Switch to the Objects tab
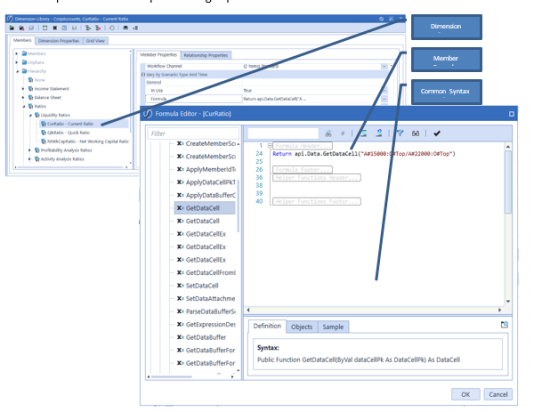This screenshot has width=550, height=412. (302, 327)
